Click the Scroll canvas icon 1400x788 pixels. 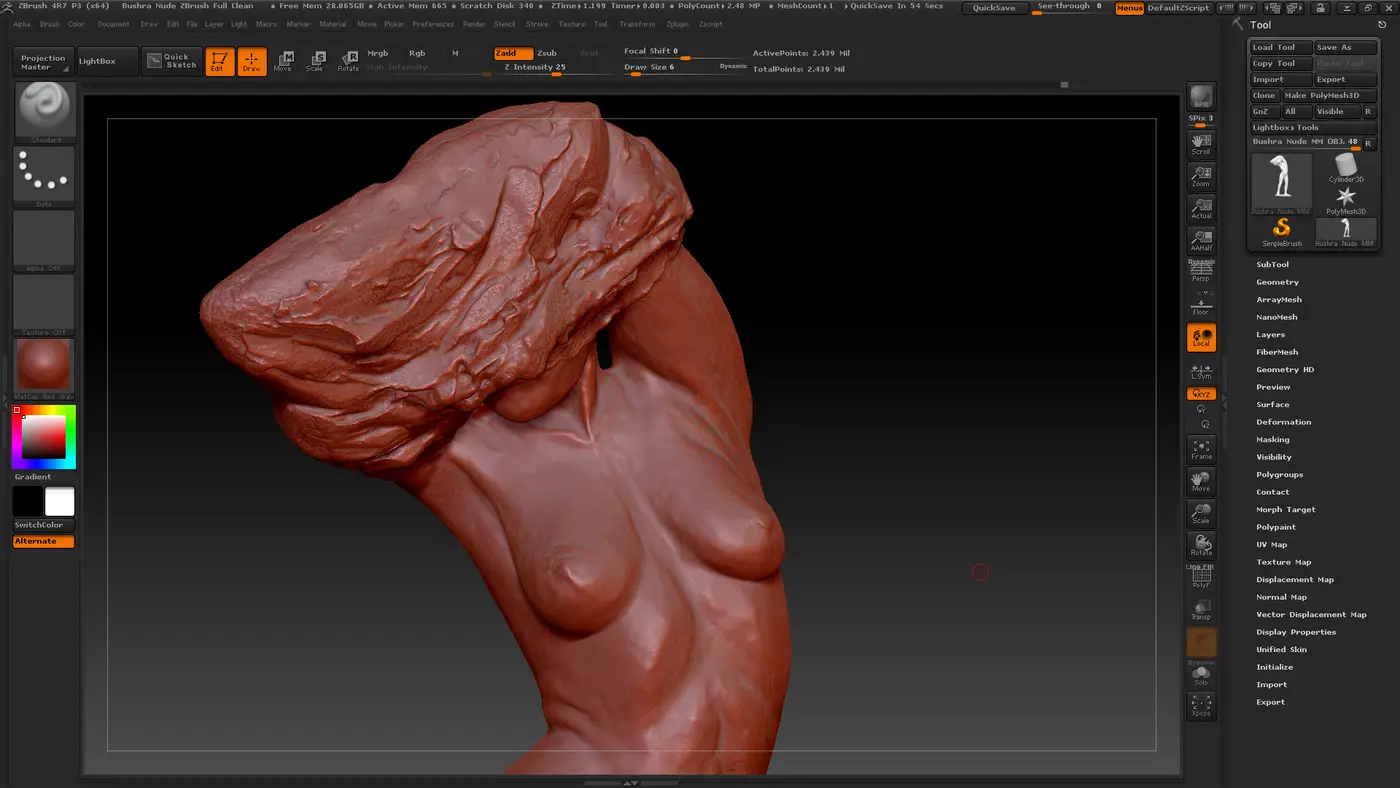(1201, 145)
